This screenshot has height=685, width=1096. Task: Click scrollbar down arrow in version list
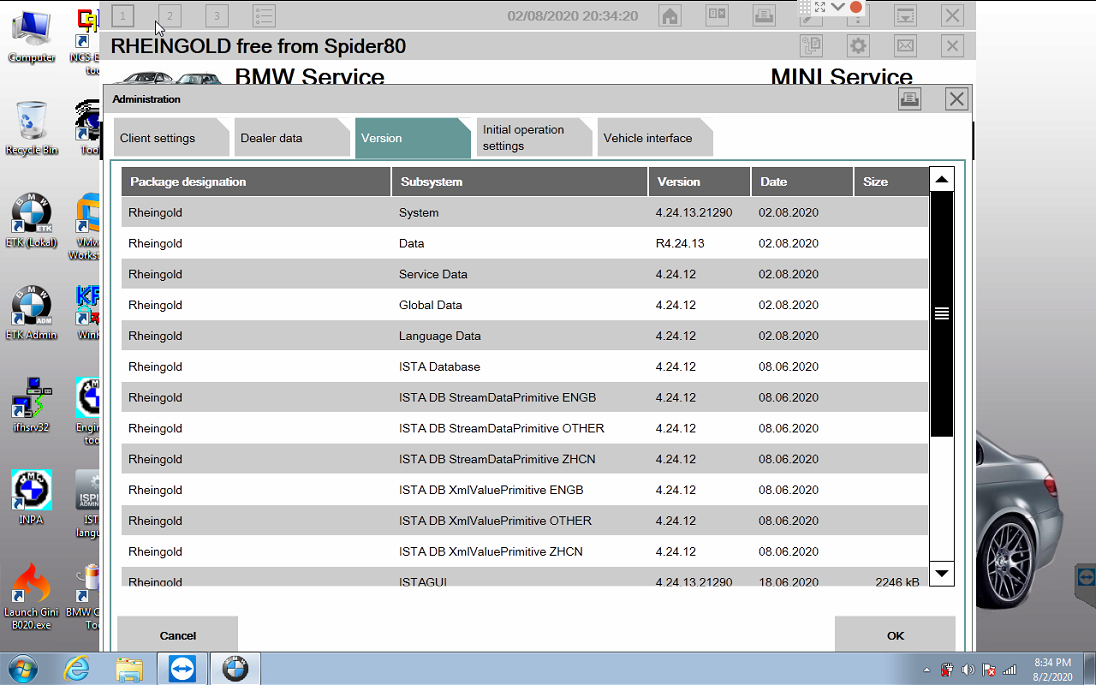[x=942, y=573]
